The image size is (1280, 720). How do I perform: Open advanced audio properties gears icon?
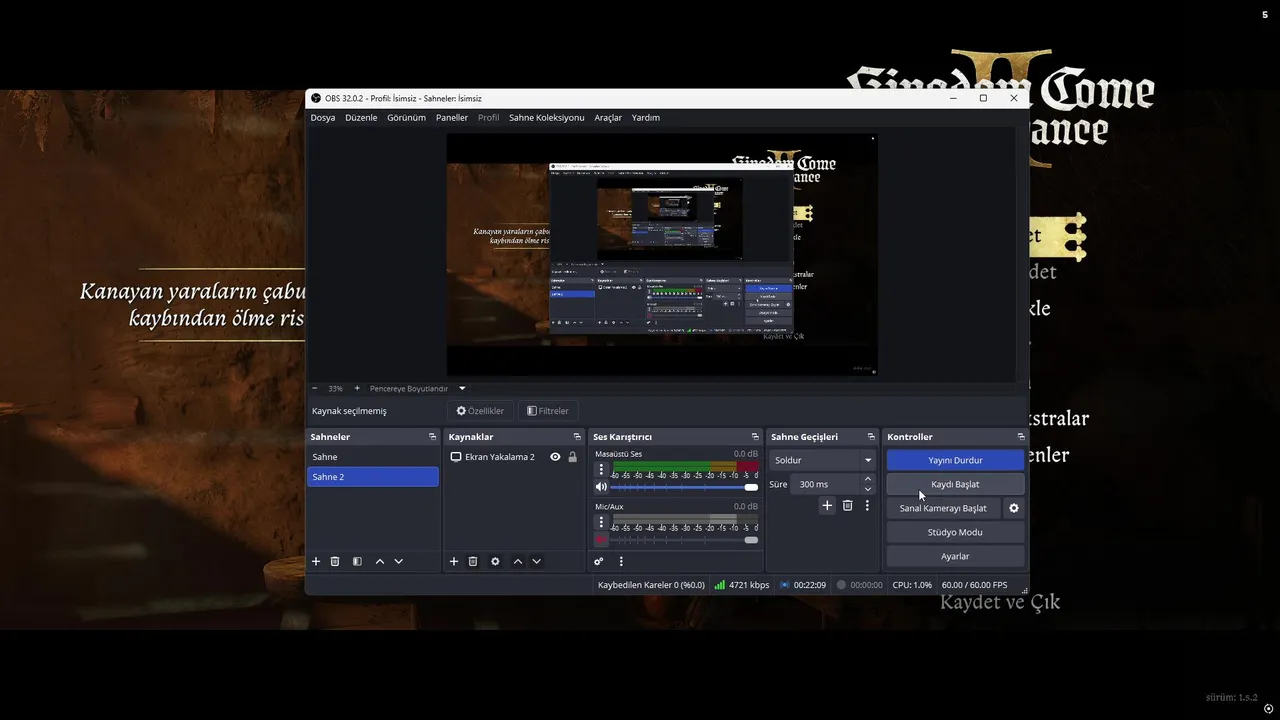pos(599,562)
